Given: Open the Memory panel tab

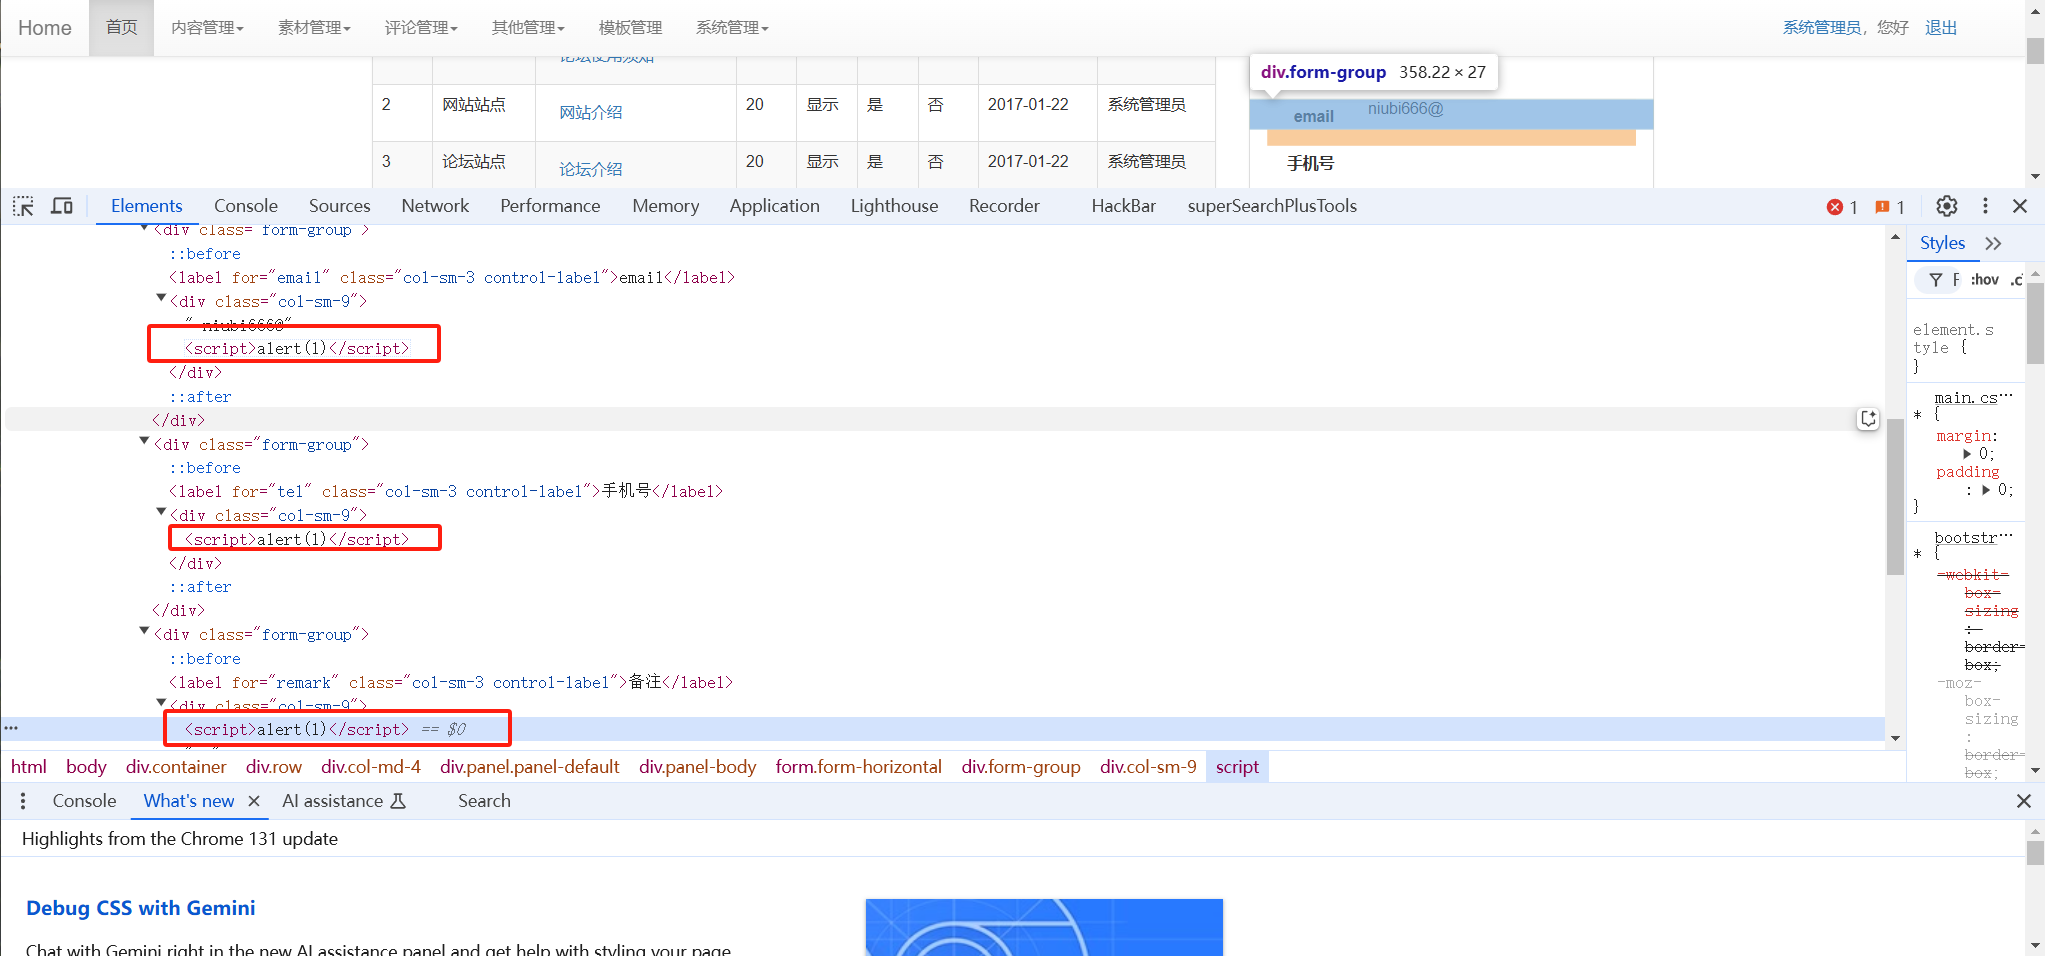Looking at the screenshot, I should click(x=666, y=206).
